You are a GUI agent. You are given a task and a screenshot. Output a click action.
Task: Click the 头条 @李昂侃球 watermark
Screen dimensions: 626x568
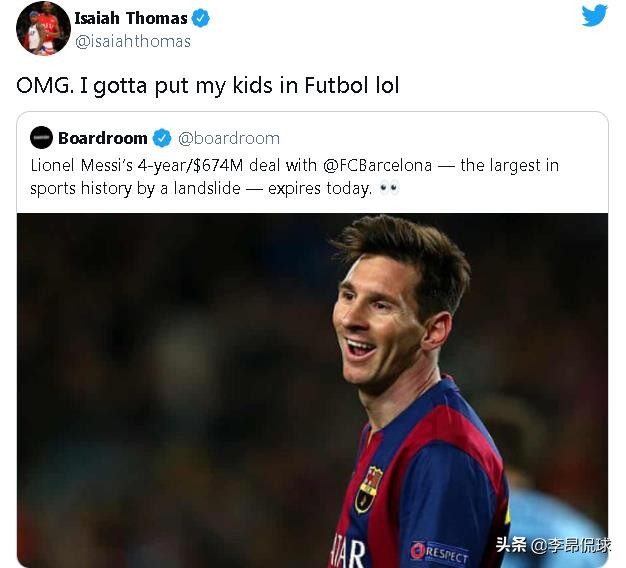click(553, 545)
